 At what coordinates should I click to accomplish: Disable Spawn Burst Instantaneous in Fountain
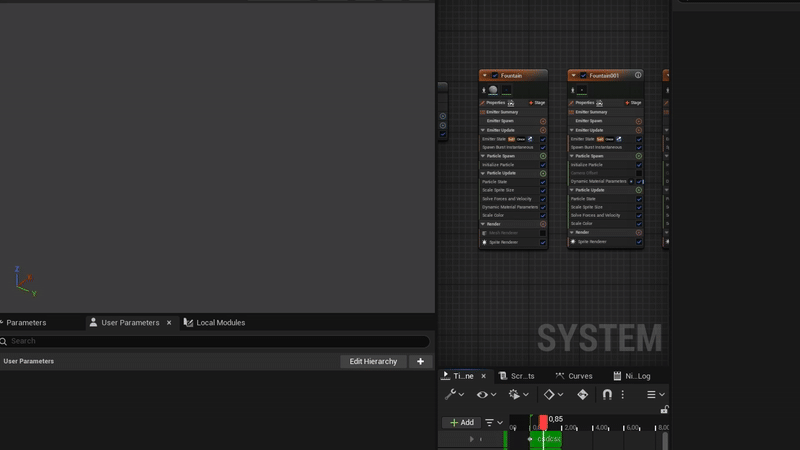coord(543,147)
